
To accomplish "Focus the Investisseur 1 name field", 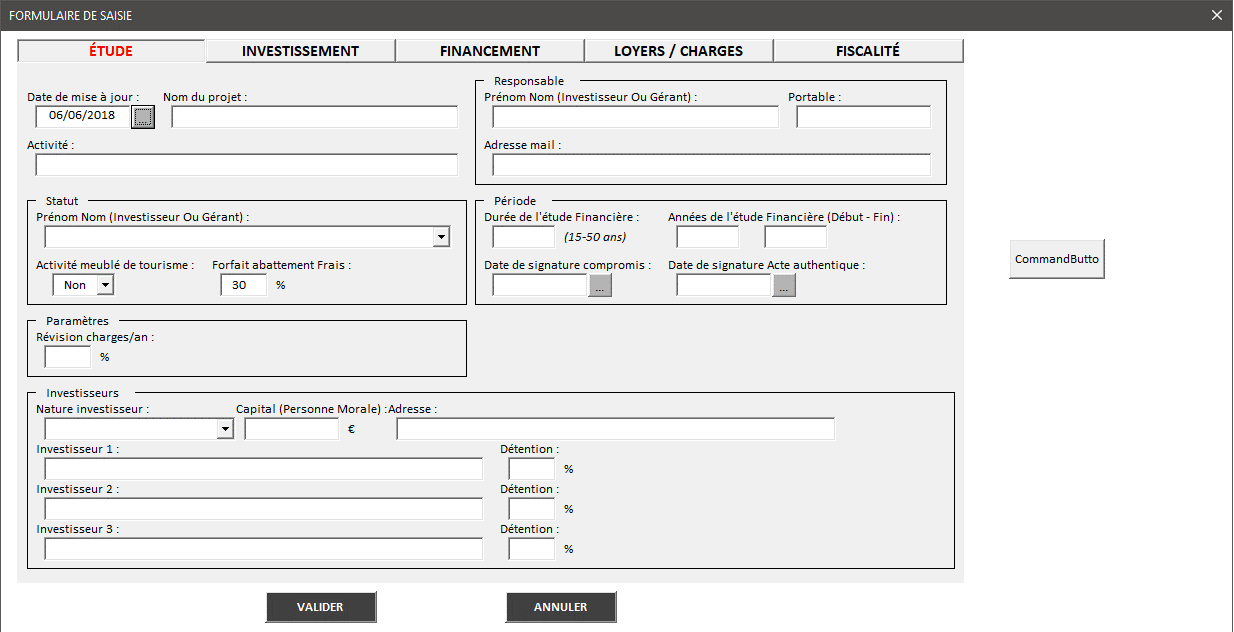I will click(x=263, y=469).
